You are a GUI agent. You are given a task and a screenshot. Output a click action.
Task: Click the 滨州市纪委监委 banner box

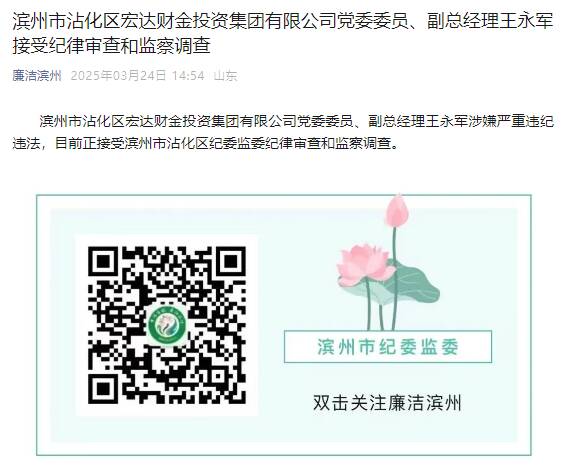coord(388,346)
